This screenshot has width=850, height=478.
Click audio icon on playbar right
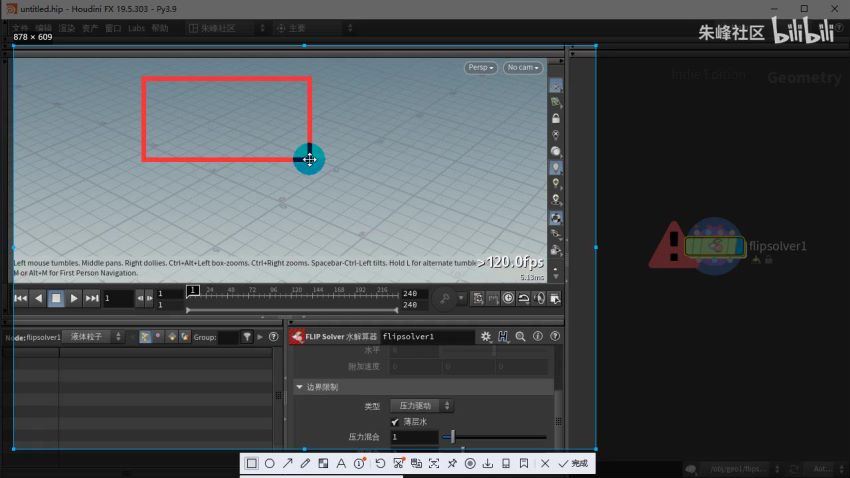pyautogui.click(x=539, y=298)
